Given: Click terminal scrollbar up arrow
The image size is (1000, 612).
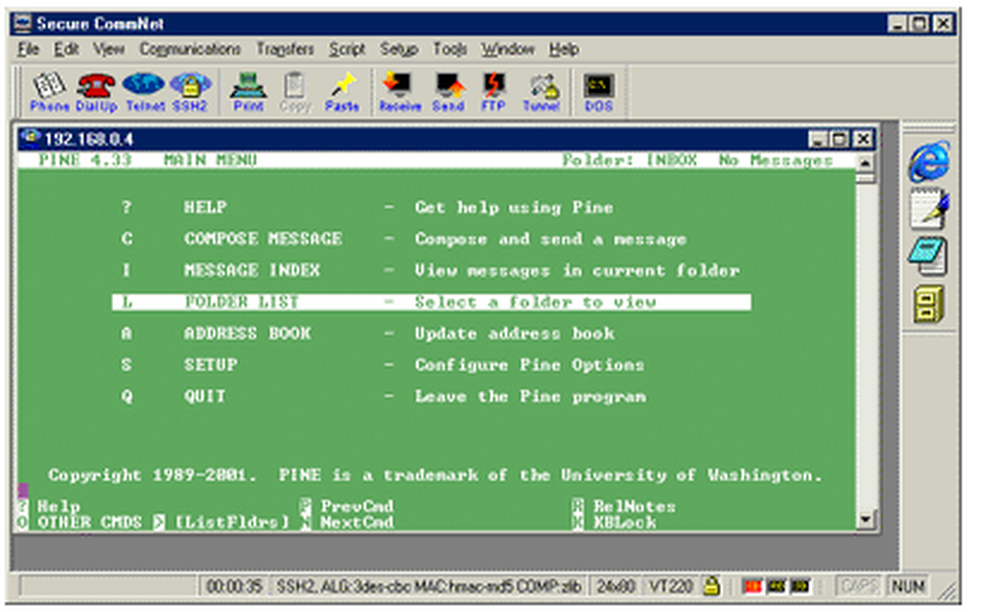Looking at the screenshot, I should coord(865,163).
